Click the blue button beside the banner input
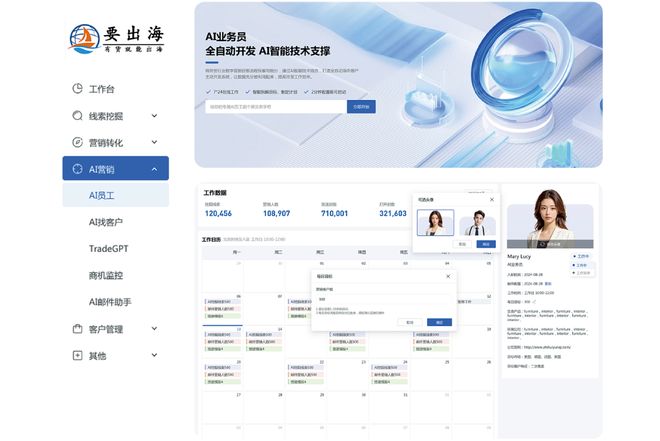660x441 pixels. pyautogui.click(x=361, y=107)
